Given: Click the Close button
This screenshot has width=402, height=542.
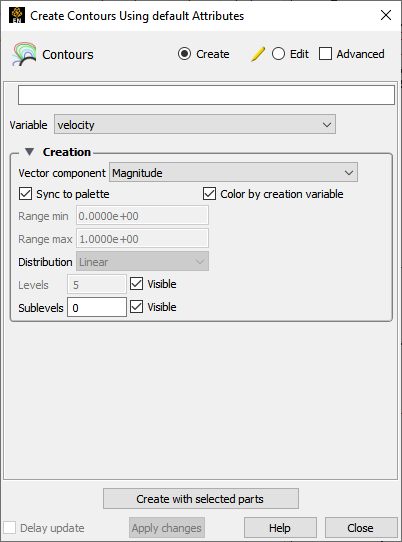Looking at the screenshot, I should pyautogui.click(x=361, y=528).
